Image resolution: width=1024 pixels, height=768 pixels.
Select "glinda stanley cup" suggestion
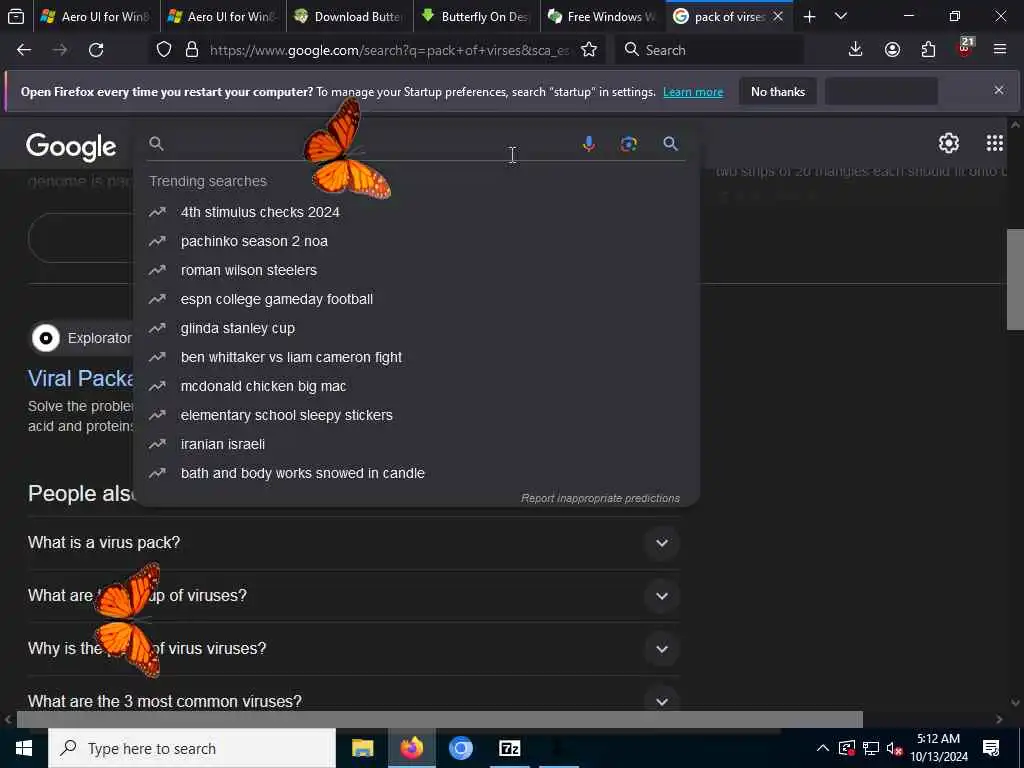[416, 328]
